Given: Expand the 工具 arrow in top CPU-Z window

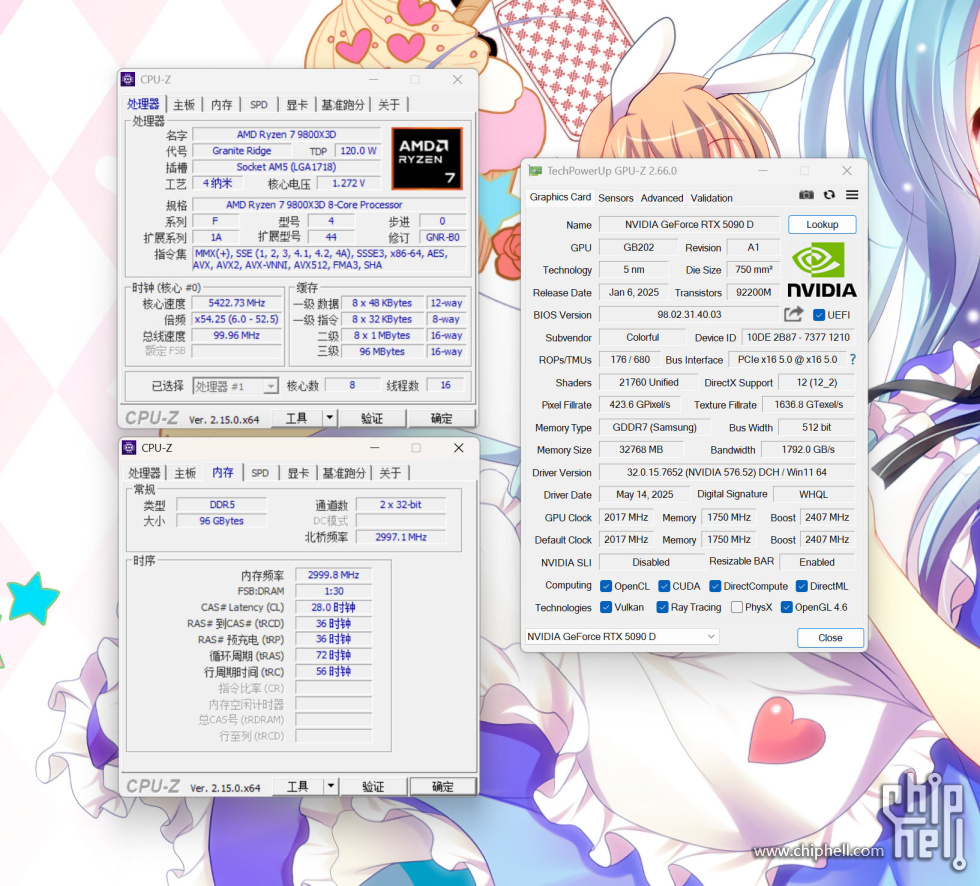Looking at the screenshot, I should 329,417.
